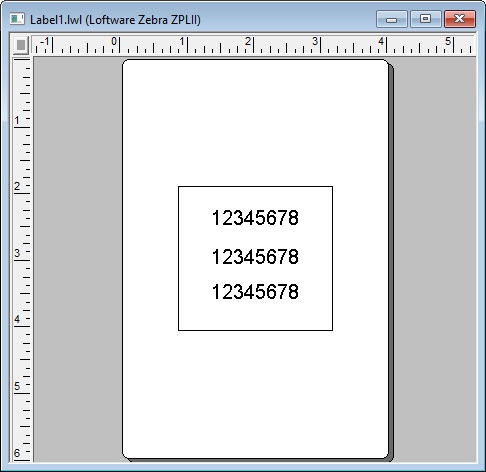Click the 5 mark on vertical ruler
The image size is (486, 472).
click(17, 386)
